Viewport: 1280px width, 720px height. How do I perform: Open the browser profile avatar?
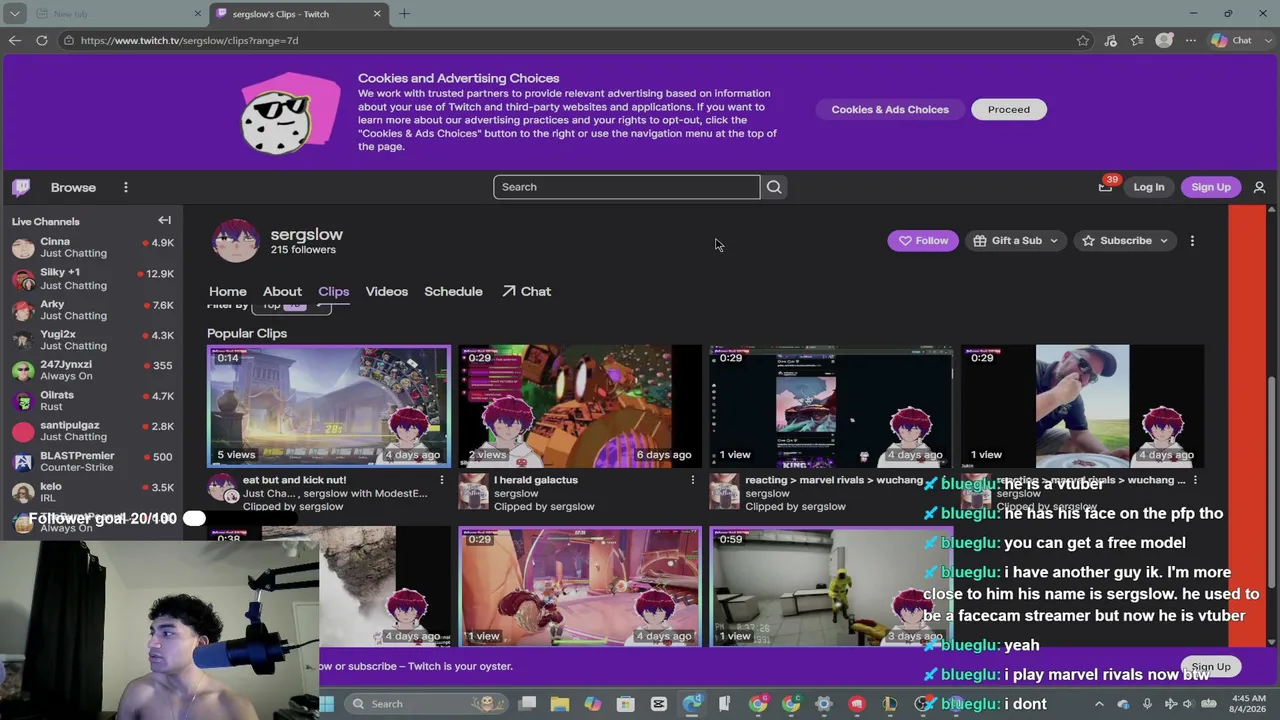point(1164,40)
